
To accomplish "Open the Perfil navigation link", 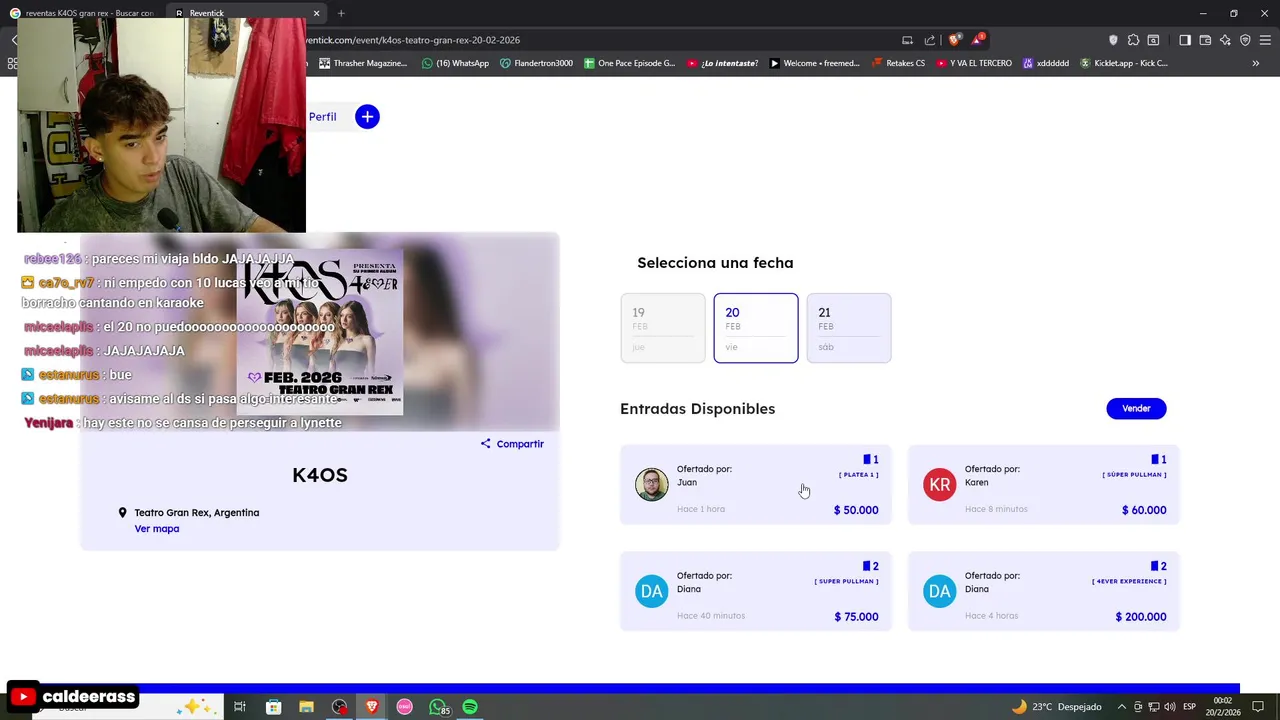I will tap(322, 117).
